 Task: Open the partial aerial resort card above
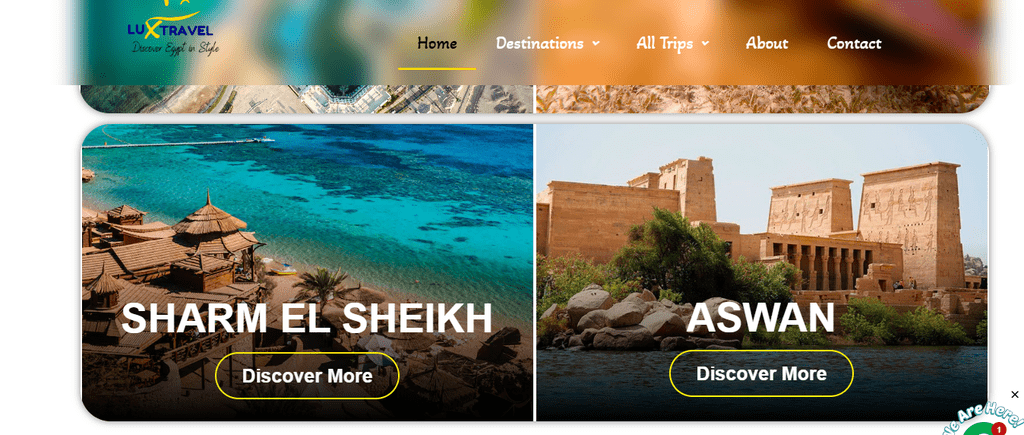307,99
